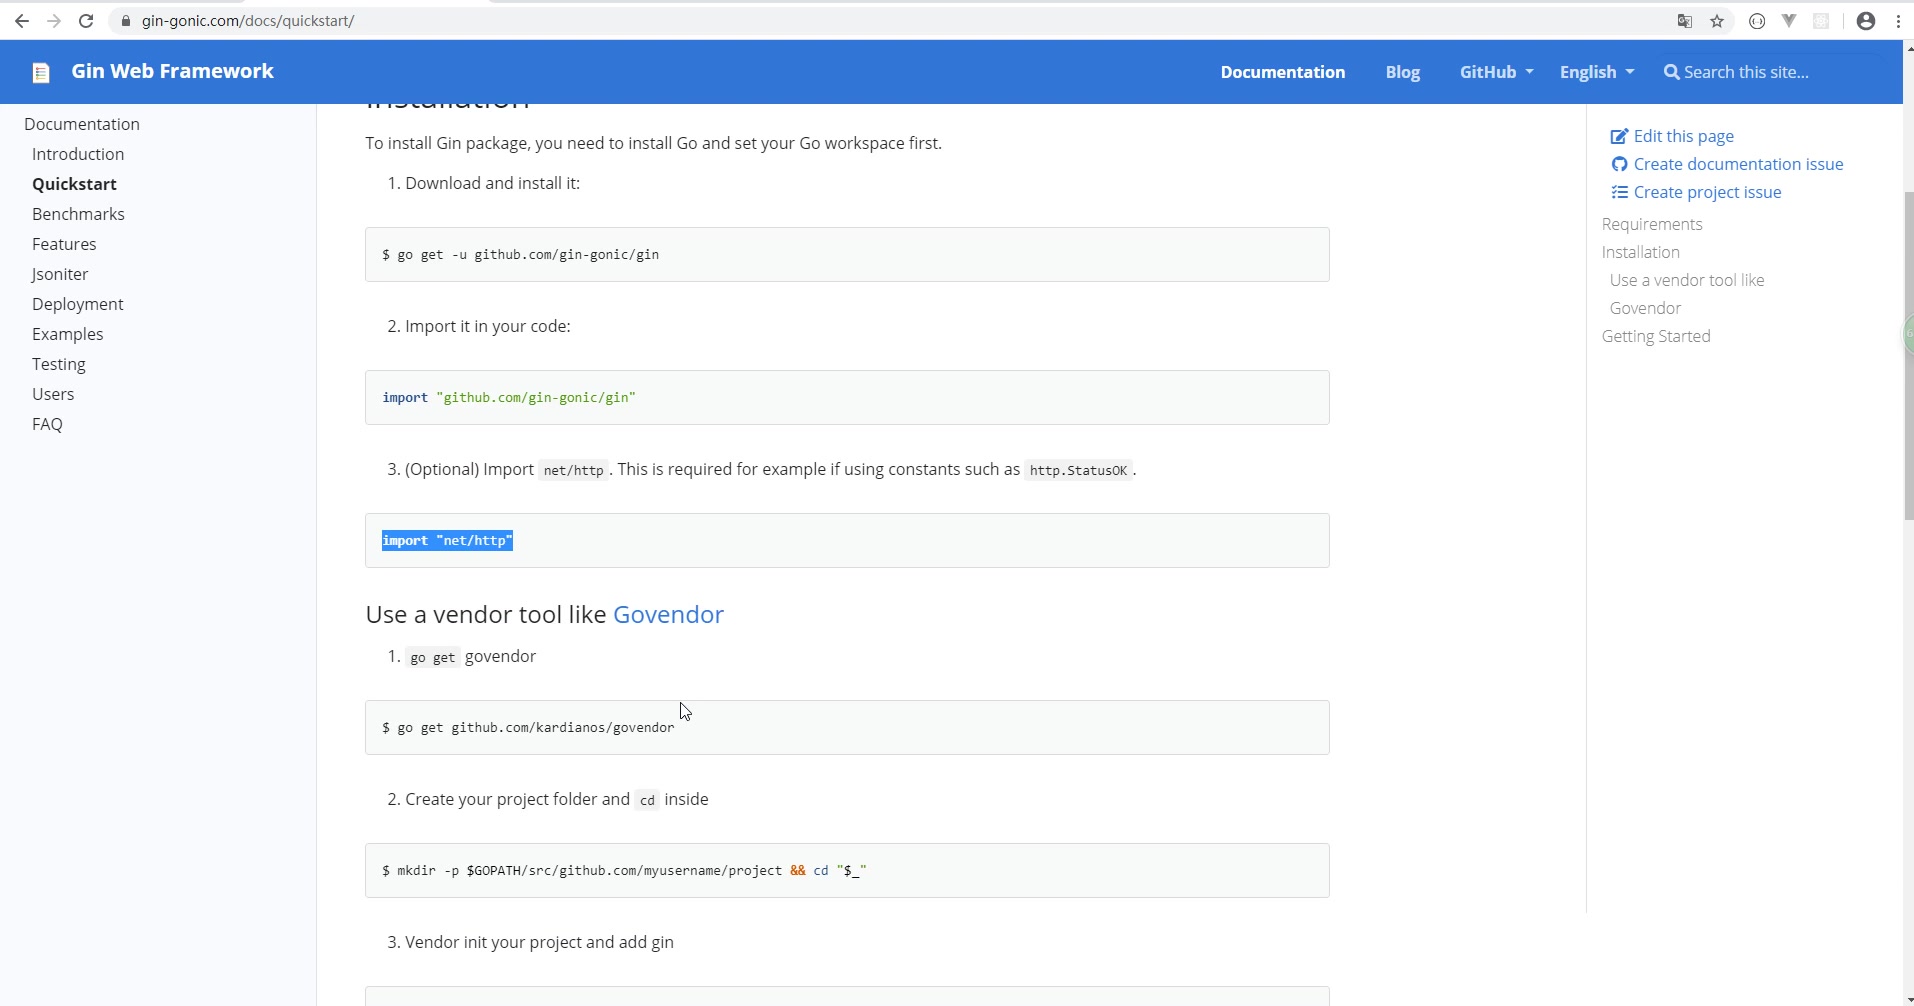The height and width of the screenshot is (1006, 1914).
Task: Jump to Getting Started in page contents
Action: tap(1656, 336)
